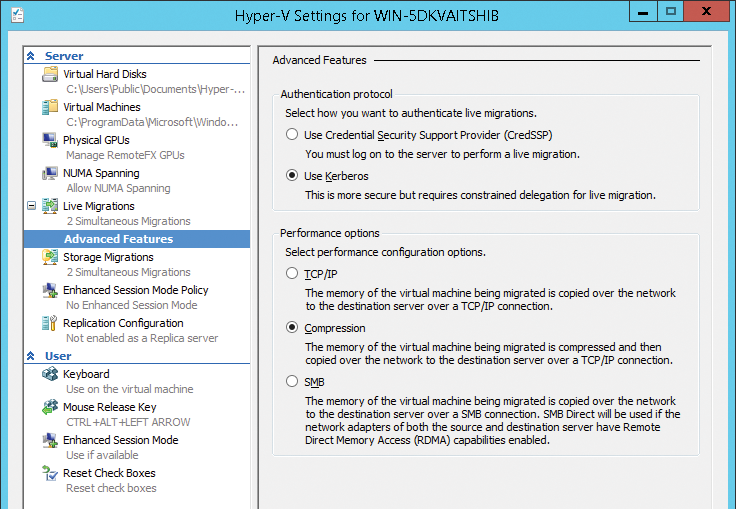Click 'Use on the virtual machine' text
Screen dimensions: 736x509
tap(130, 389)
